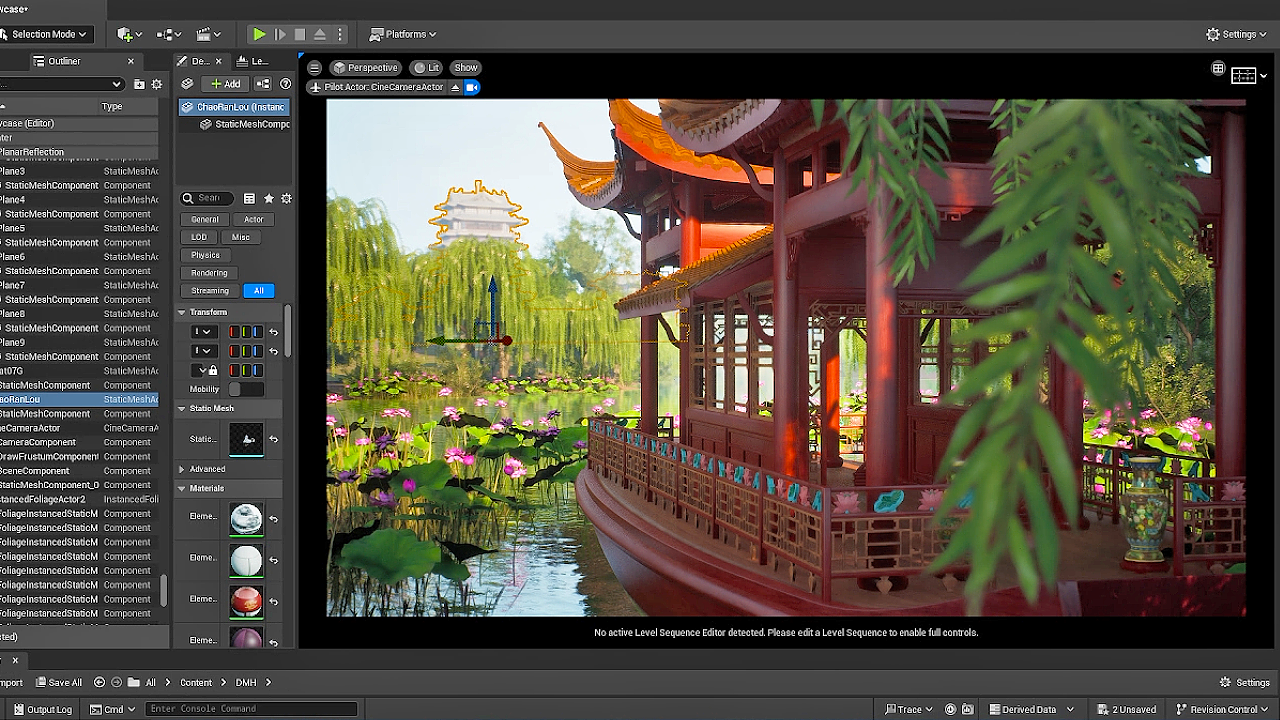Image resolution: width=1280 pixels, height=720 pixels.
Task: Change the Mobility setting control
Action: coord(246,389)
